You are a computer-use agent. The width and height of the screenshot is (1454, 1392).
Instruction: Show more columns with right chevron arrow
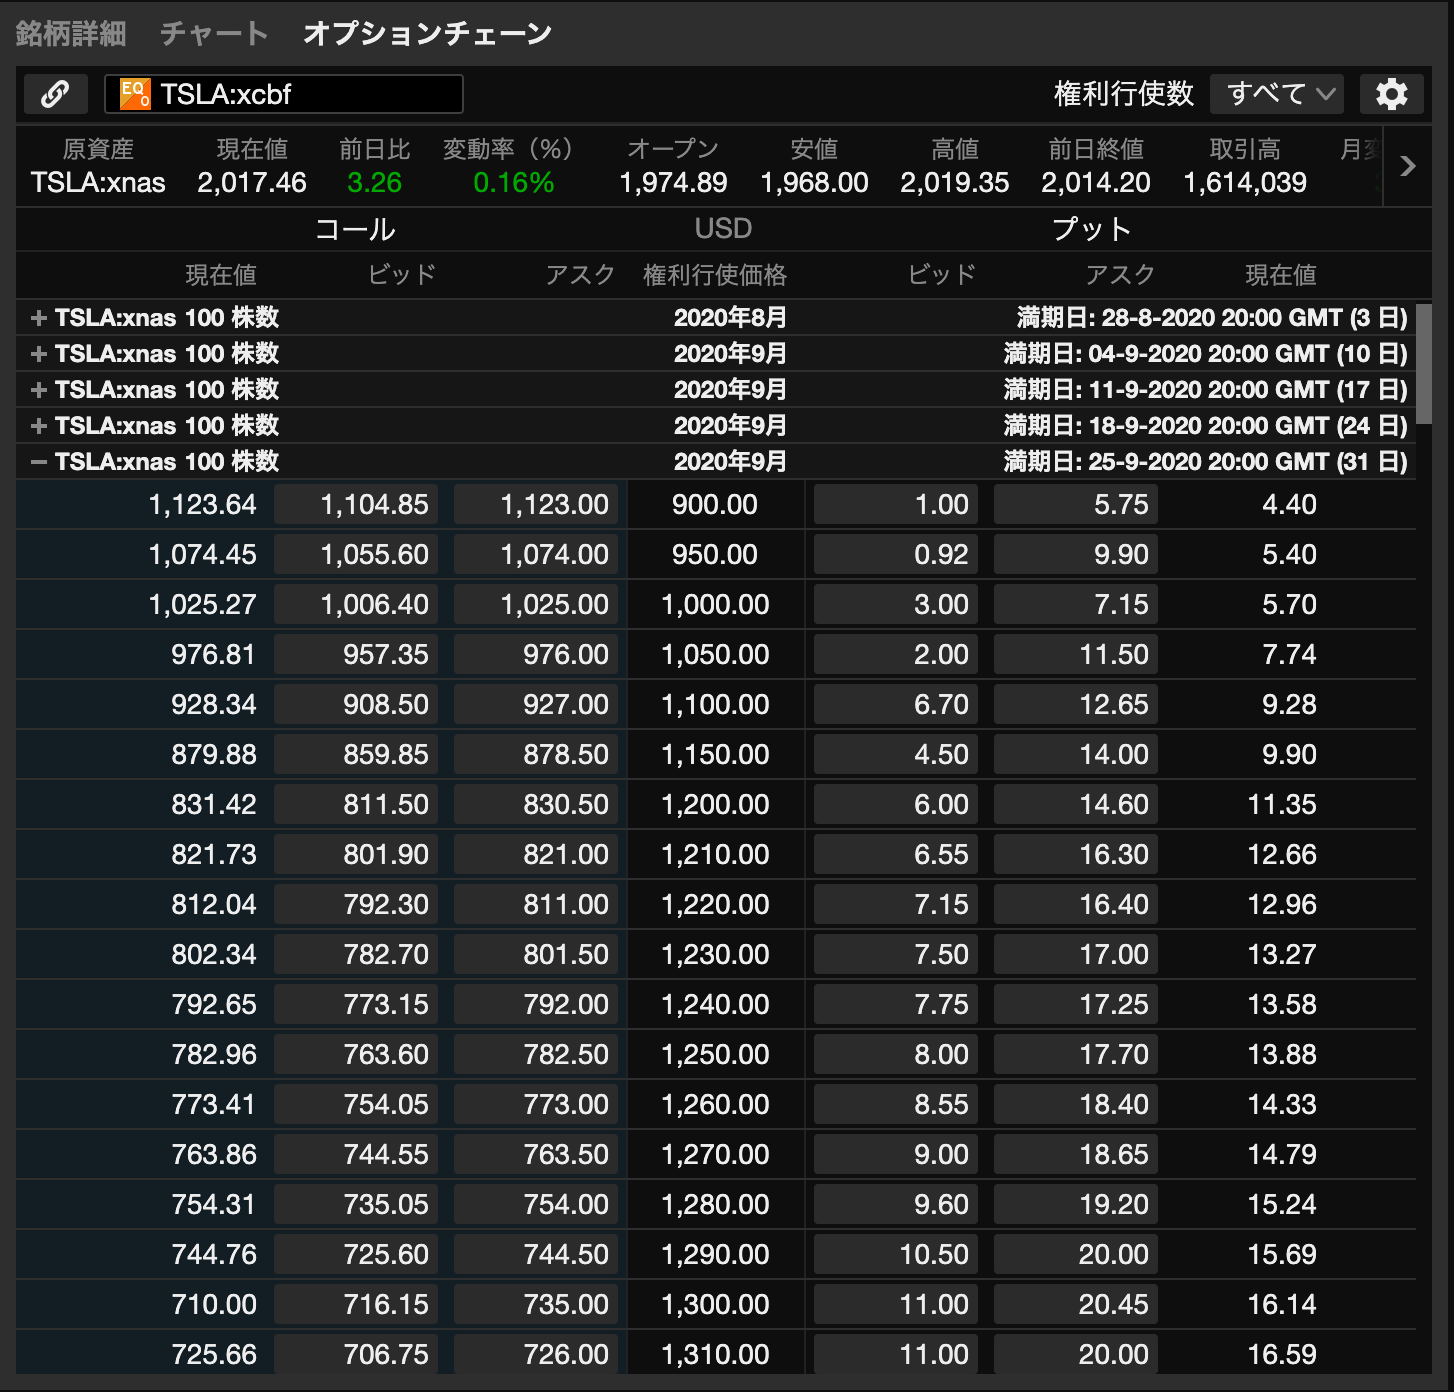click(x=1408, y=166)
